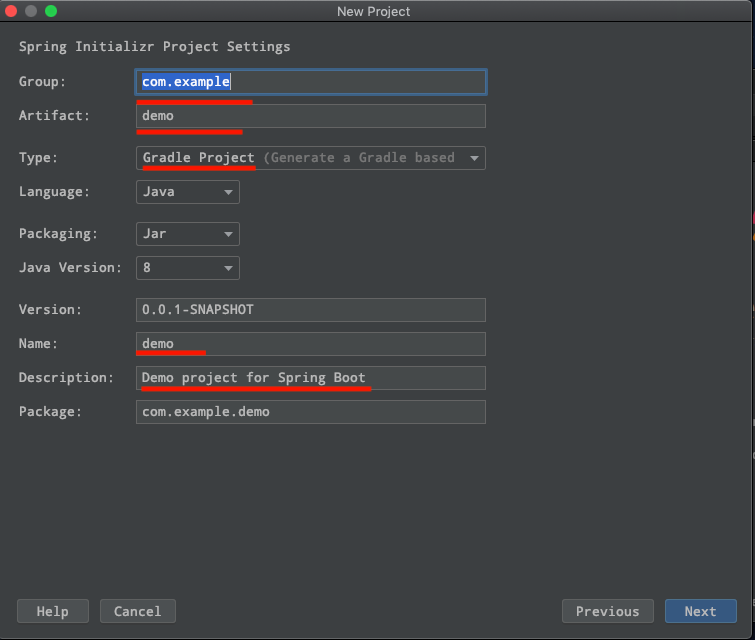Image resolution: width=755 pixels, height=640 pixels.
Task: Click the Name input field
Action: pyautogui.click(x=311, y=344)
